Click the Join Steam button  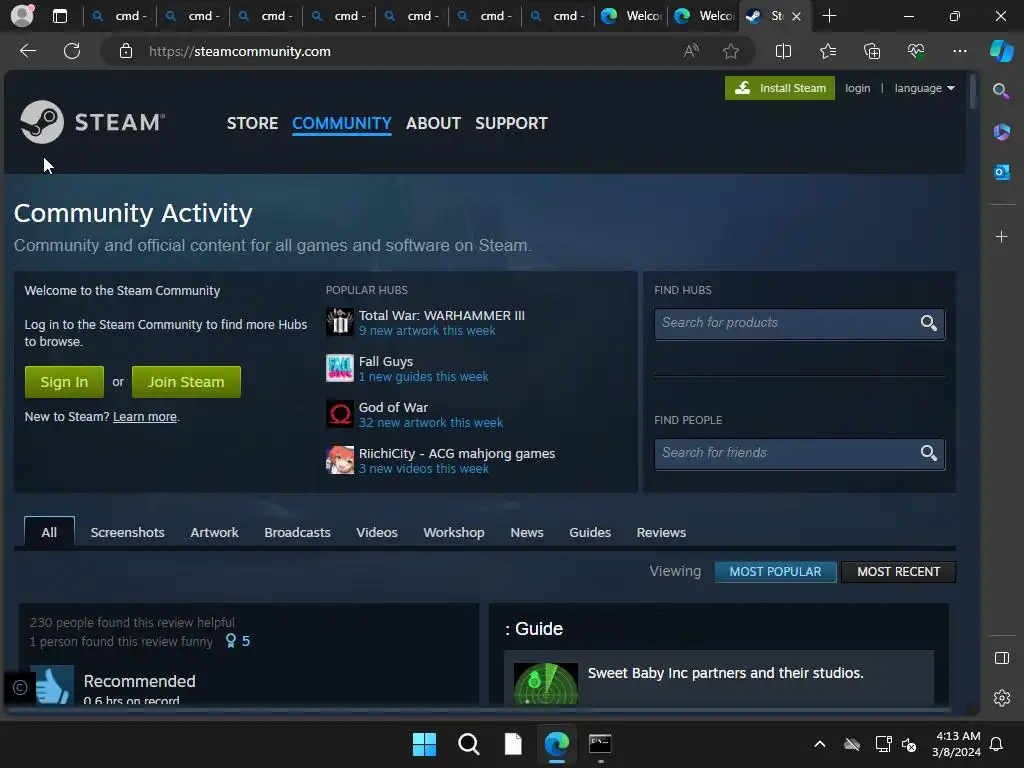(186, 382)
